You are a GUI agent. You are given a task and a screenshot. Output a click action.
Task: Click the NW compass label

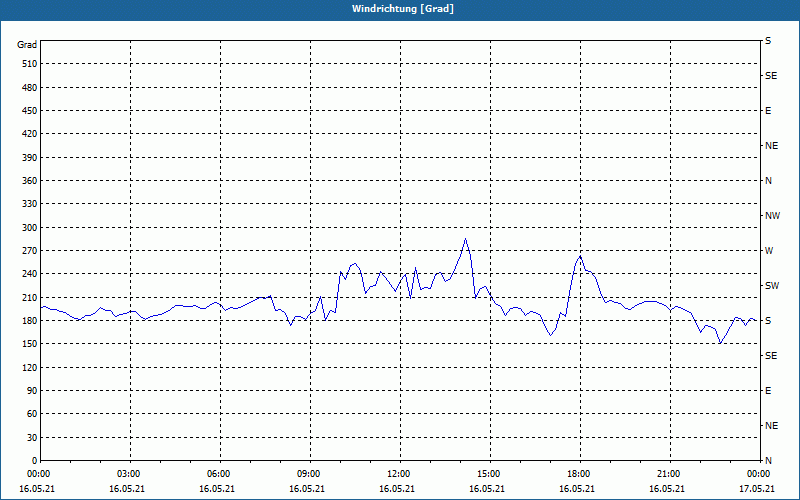(x=772, y=216)
